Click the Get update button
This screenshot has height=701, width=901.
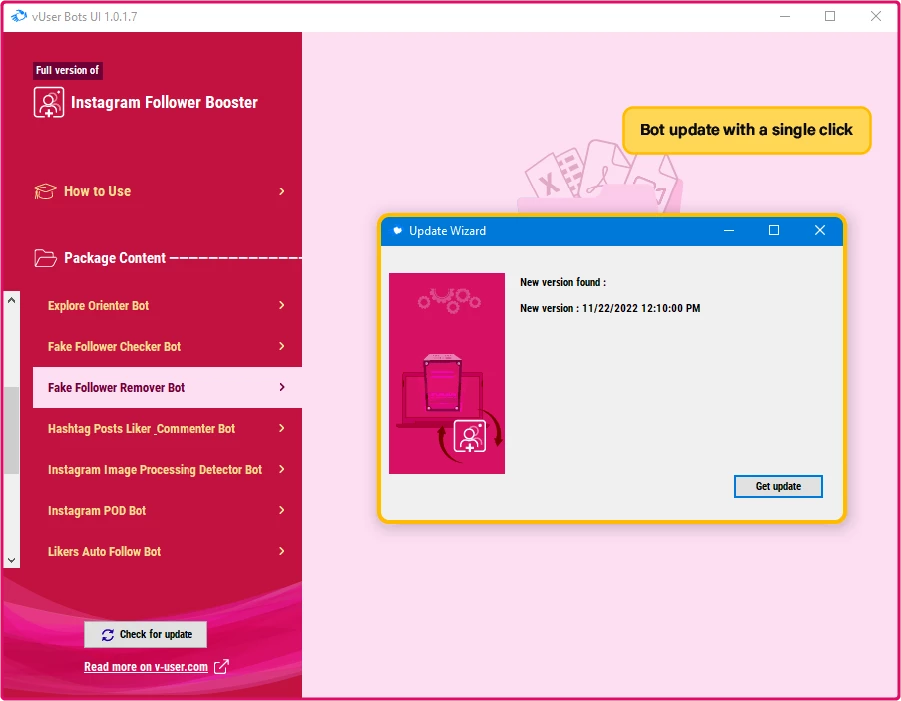click(x=778, y=487)
